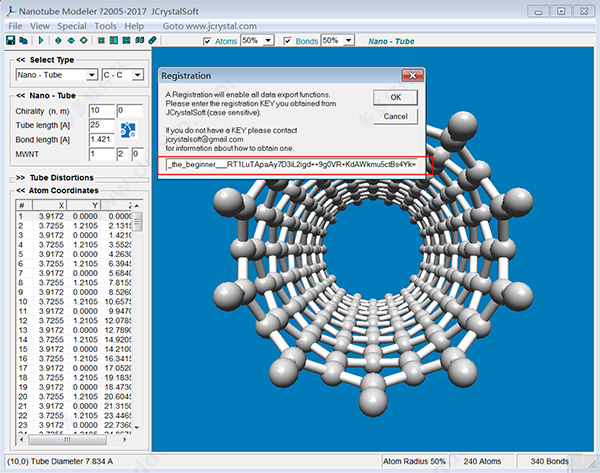
Task: Maximize the Nanotube Modeler window
Action: tap(561, 11)
